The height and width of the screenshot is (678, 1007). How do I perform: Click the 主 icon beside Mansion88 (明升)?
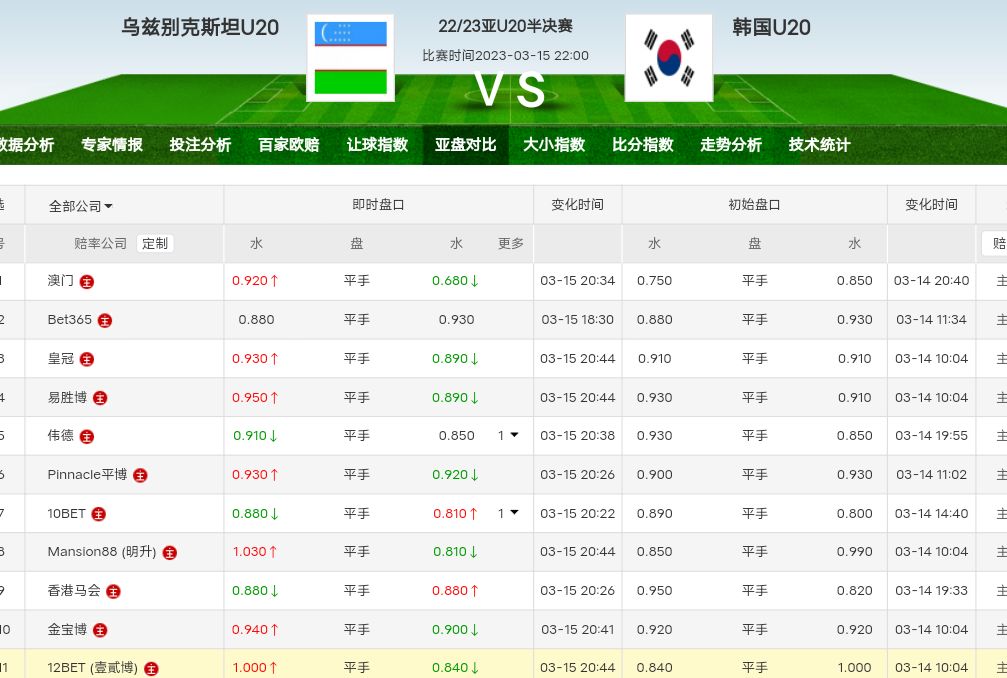(169, 553)
